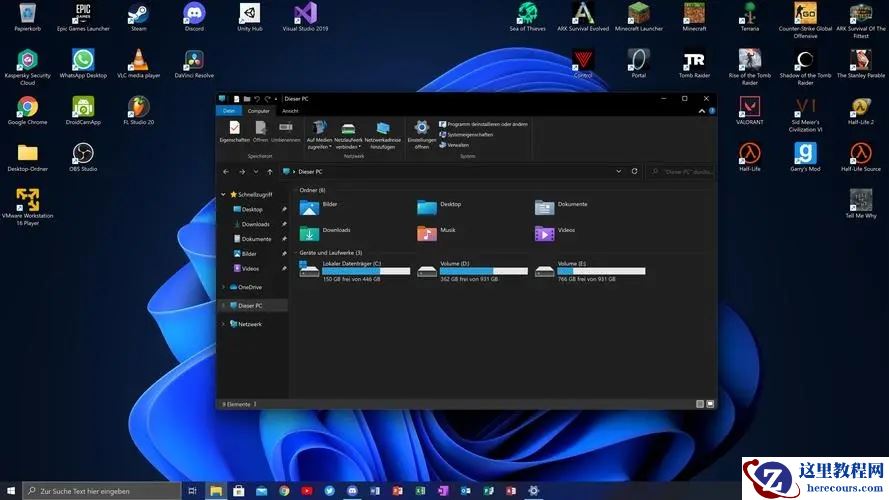Click the 'Dieser PC' durchsuchen search field

[680, 172]
